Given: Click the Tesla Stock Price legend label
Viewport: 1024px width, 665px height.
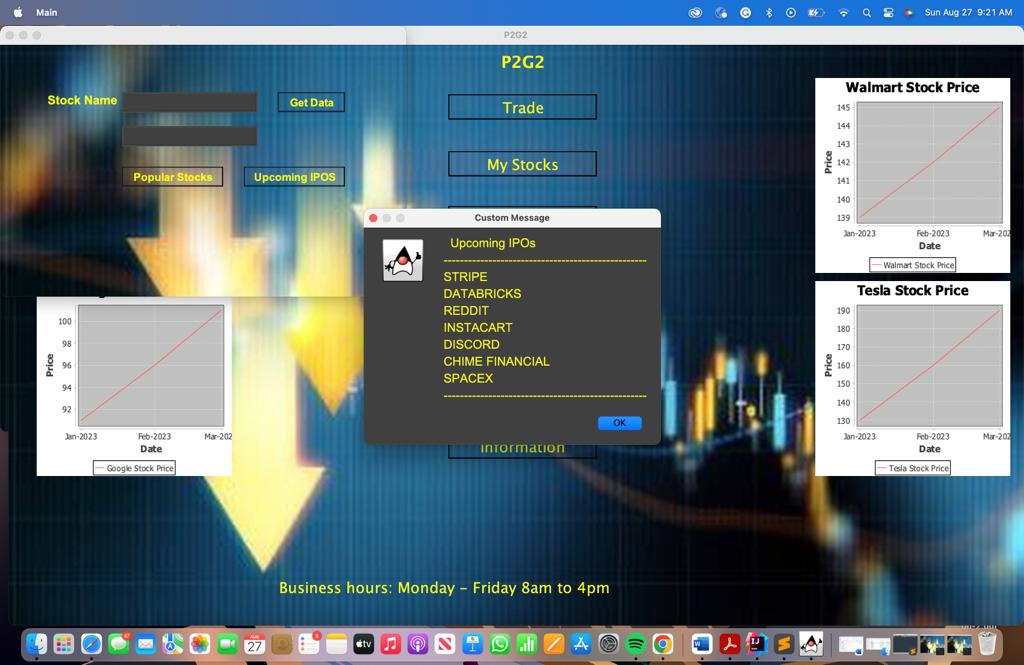Looking at the screenshot, I should pos(912,468).
